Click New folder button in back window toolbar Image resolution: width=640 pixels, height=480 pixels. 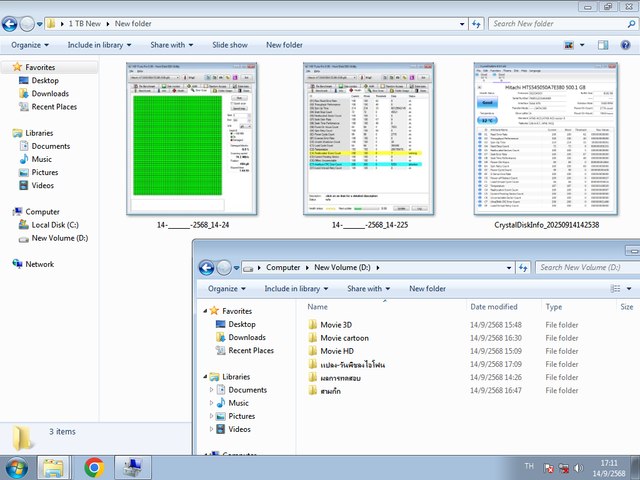284,45
